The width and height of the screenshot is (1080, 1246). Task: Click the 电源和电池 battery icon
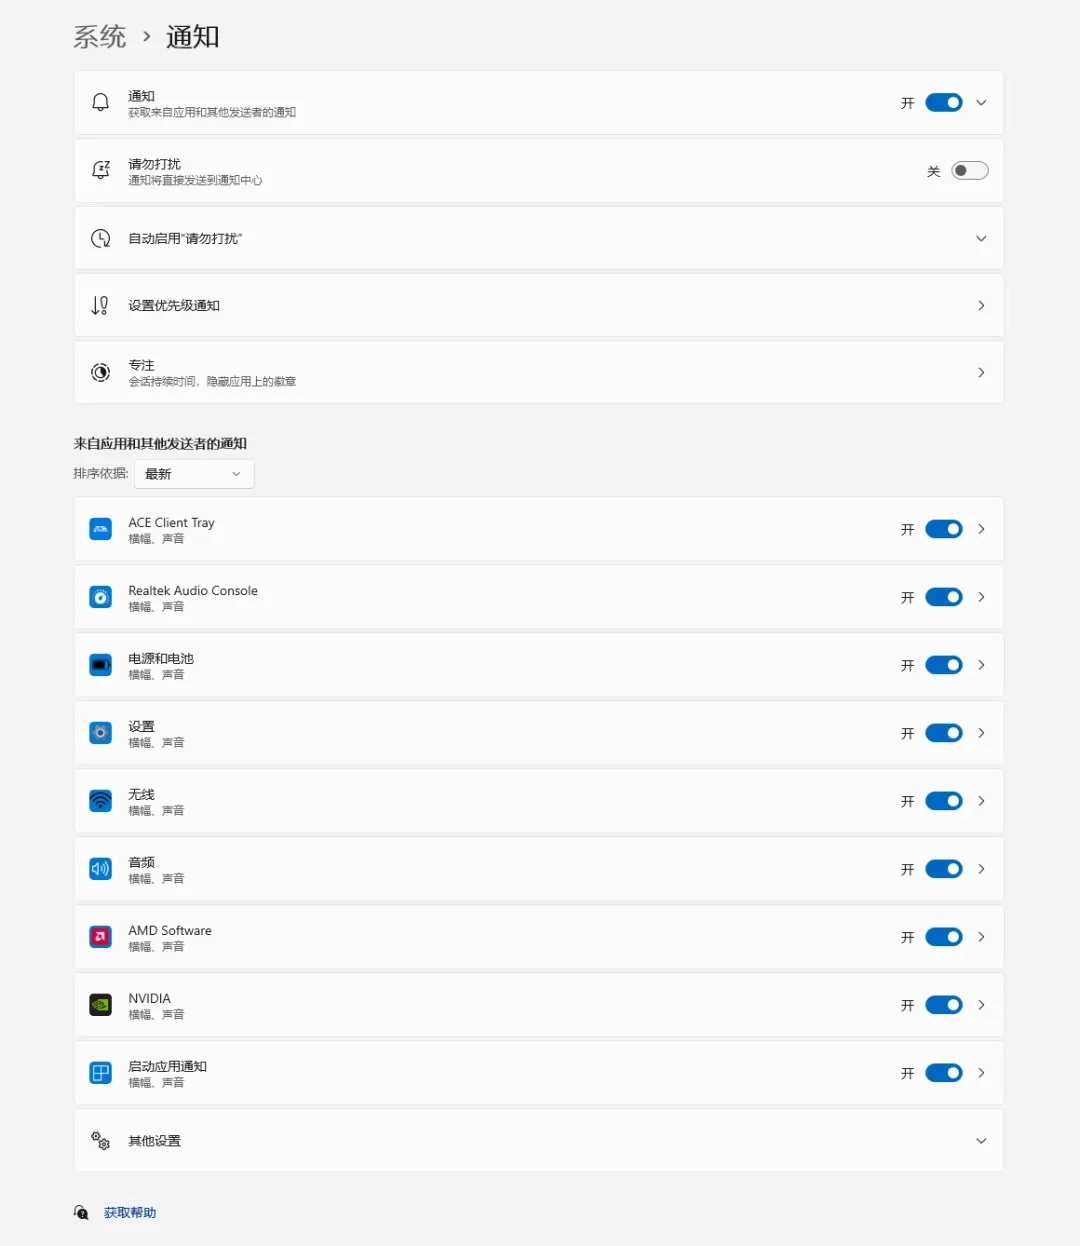pyautogui.click(x=101, y=665)
